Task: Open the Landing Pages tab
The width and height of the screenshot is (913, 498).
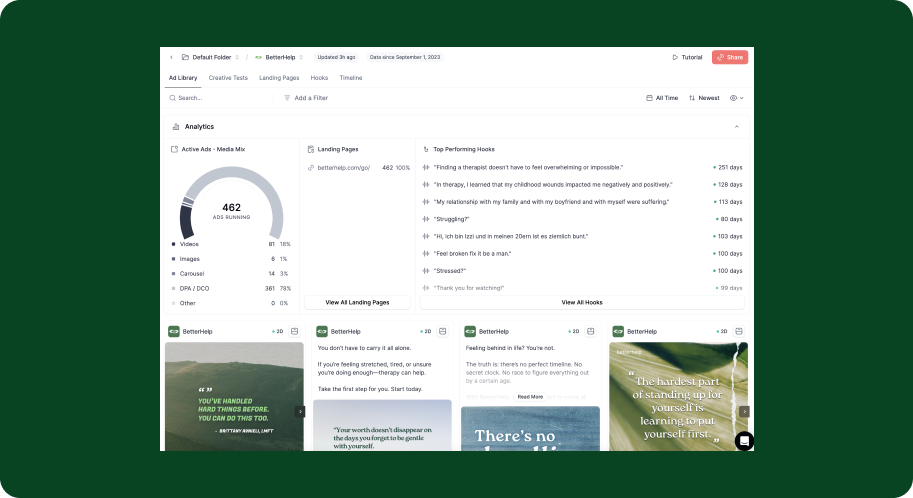Action: tap(279, 77)
